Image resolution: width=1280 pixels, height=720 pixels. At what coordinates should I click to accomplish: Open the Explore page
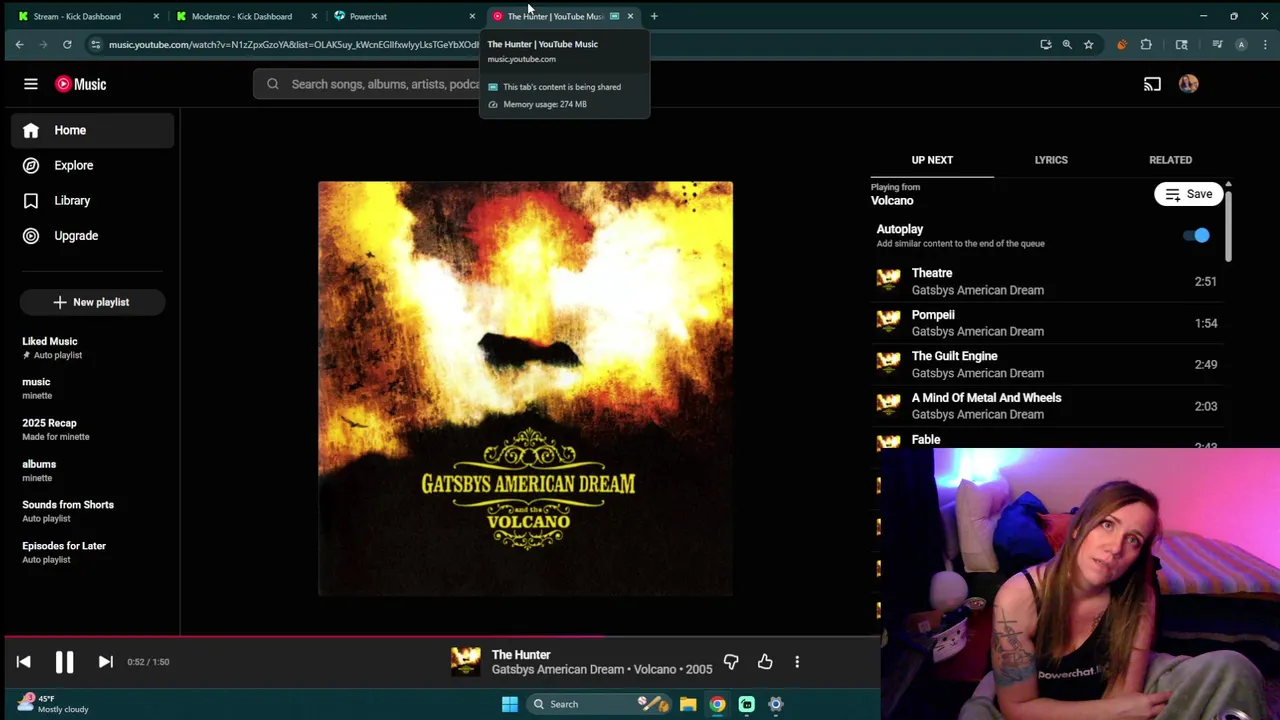(92, 165)
